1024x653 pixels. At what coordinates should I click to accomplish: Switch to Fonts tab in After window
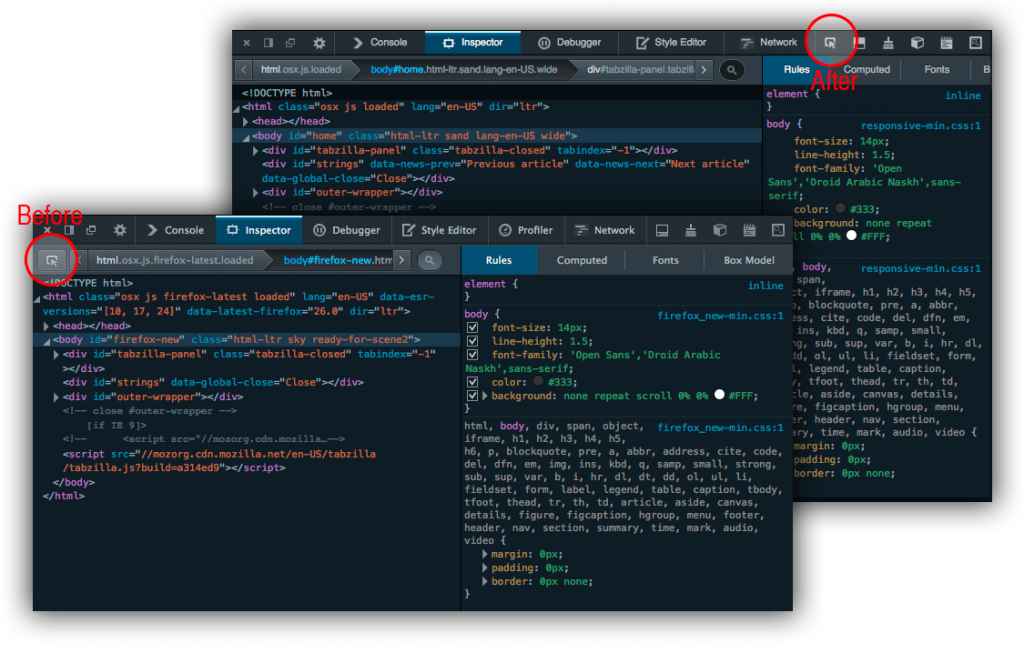[936, 70]
